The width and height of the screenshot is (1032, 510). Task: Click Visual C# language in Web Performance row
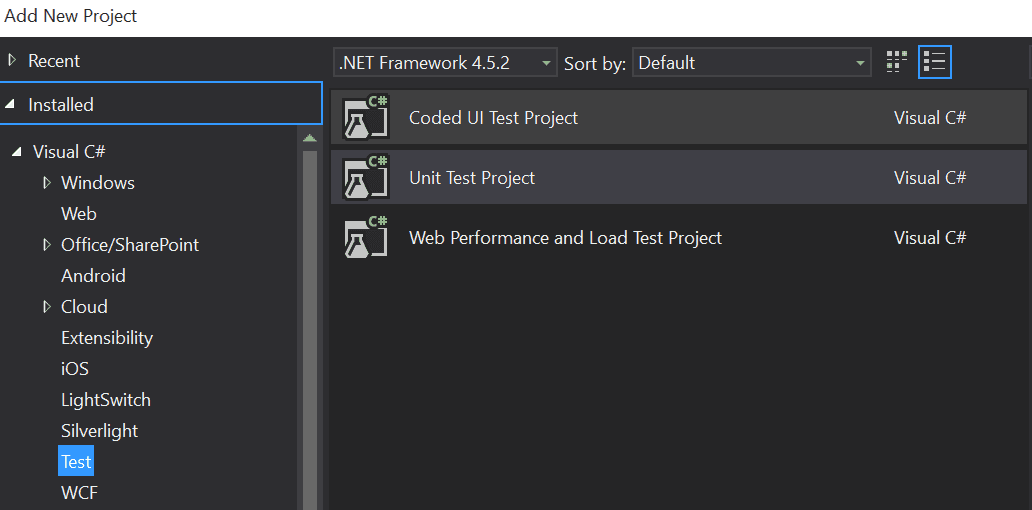[929, 237]
